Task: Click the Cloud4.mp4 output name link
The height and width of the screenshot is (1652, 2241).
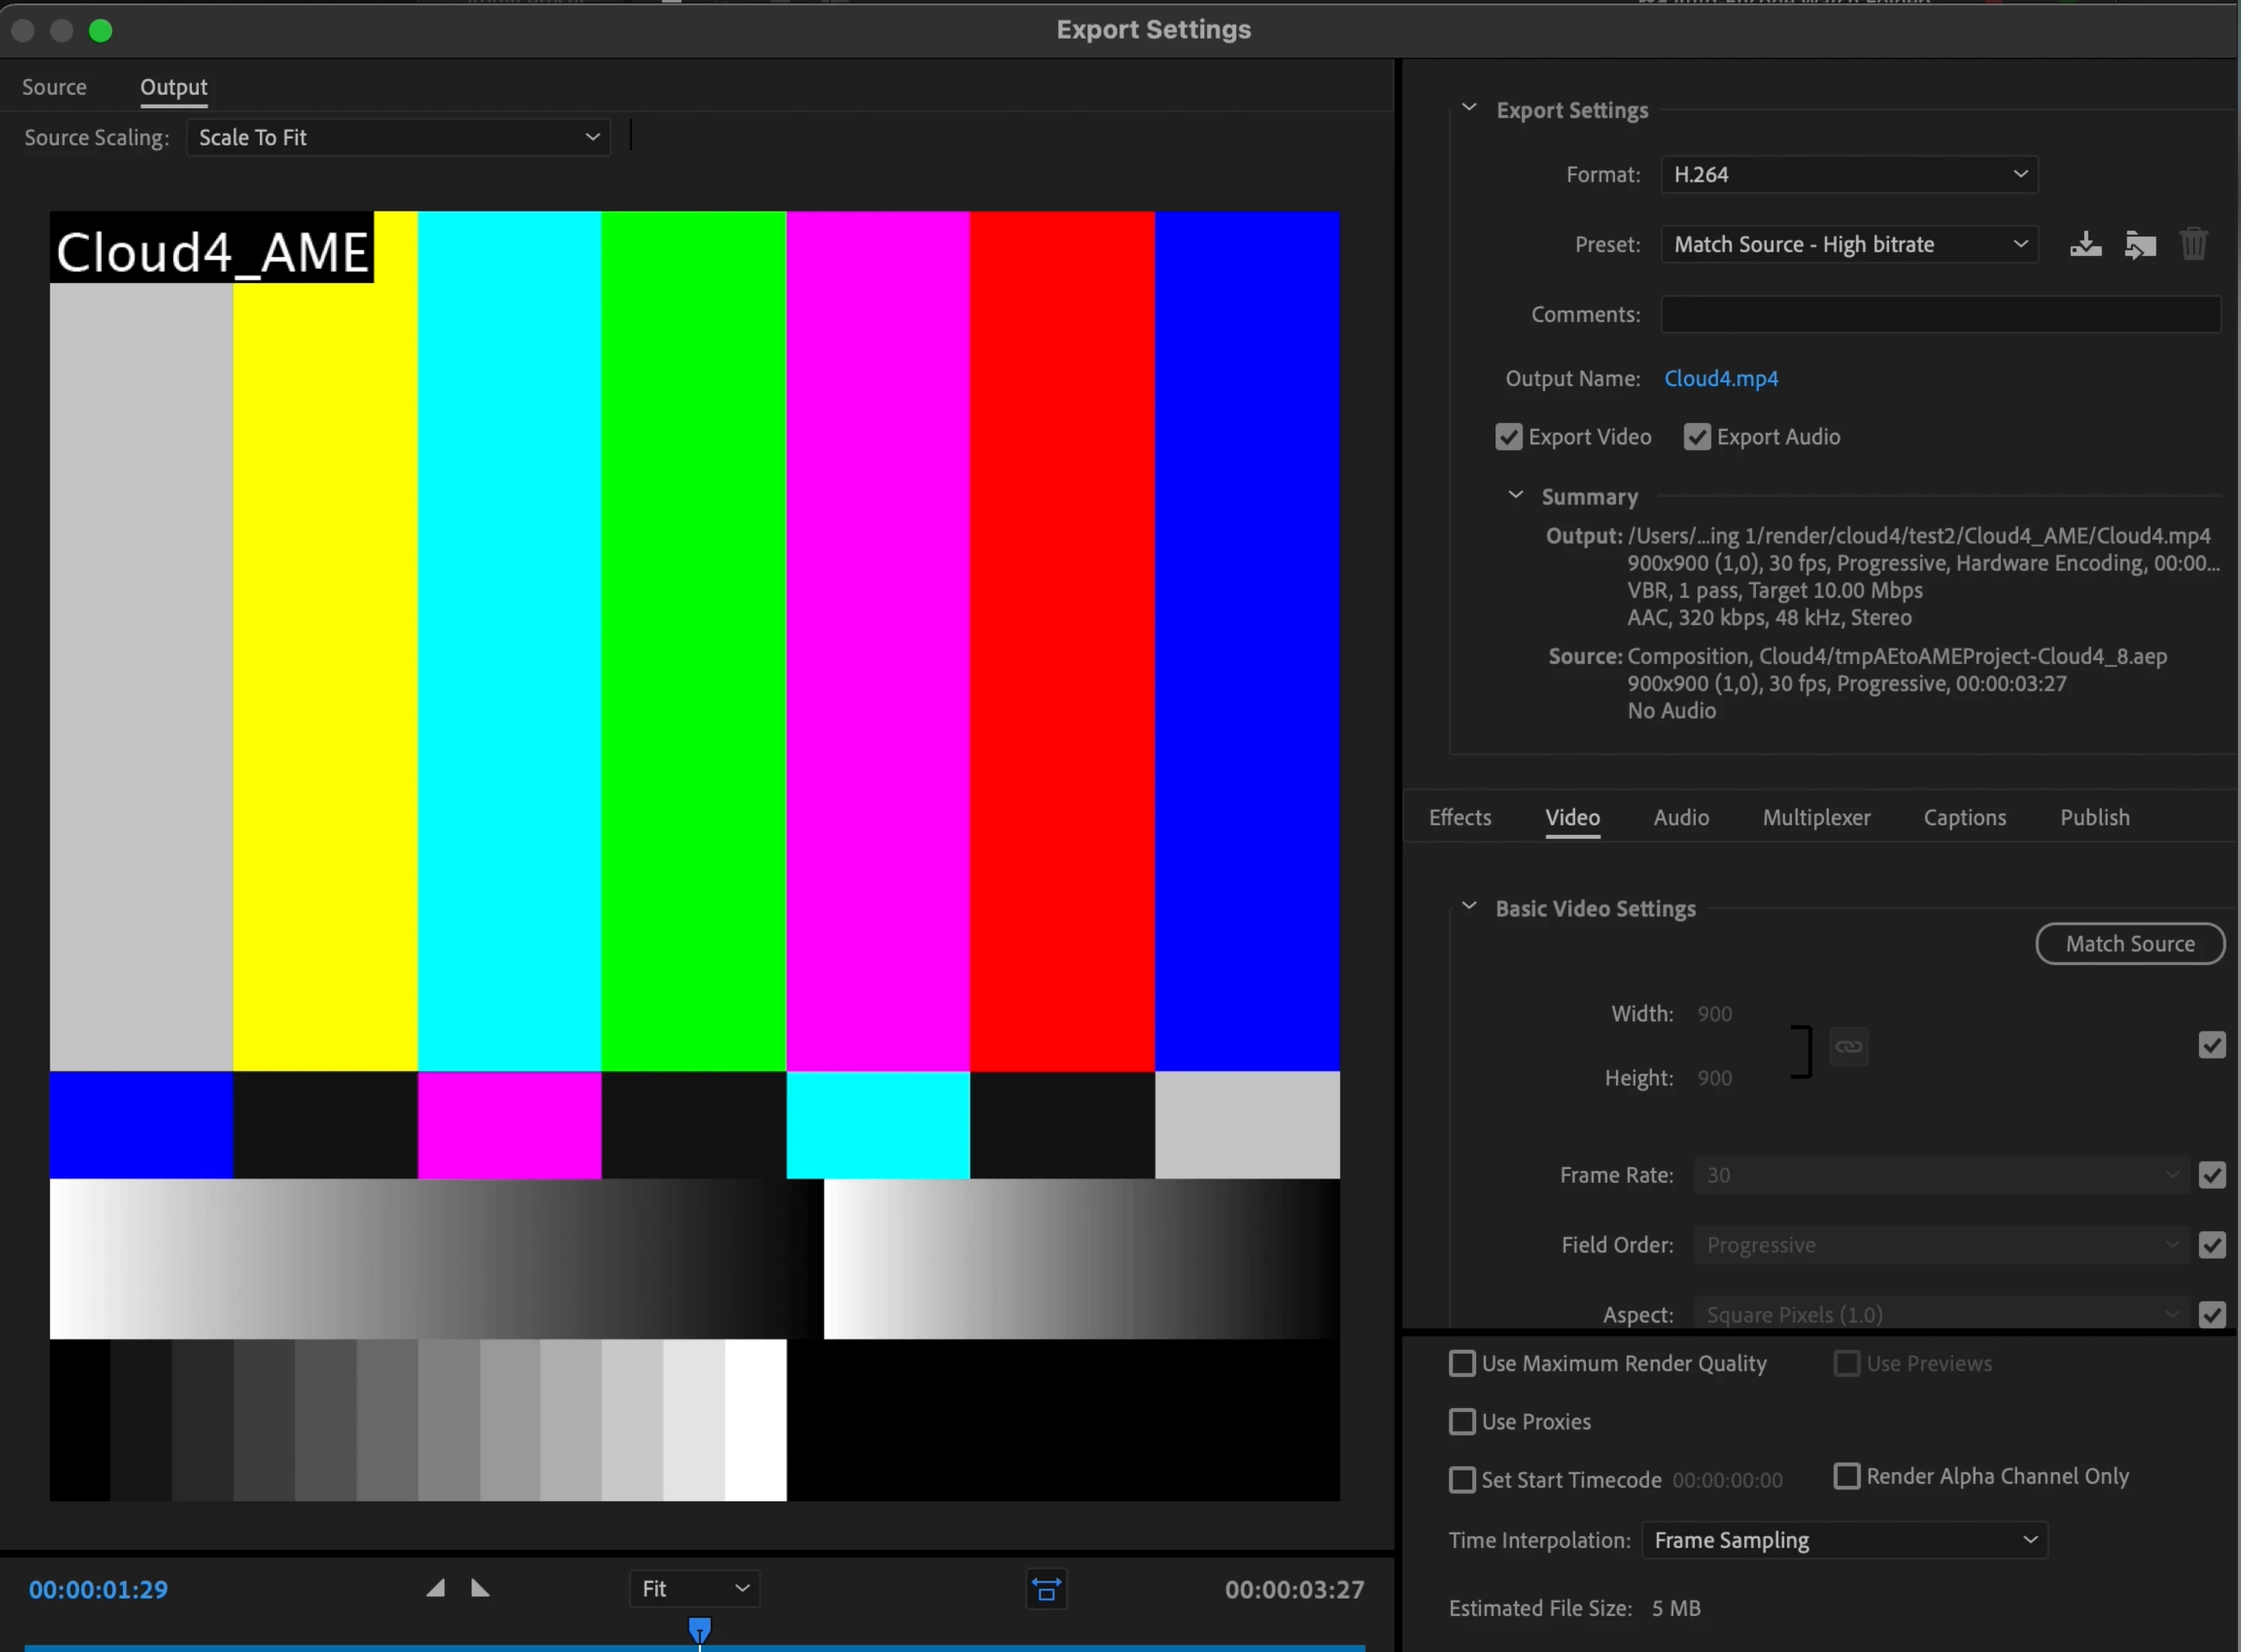Action: pos(1720,378)
